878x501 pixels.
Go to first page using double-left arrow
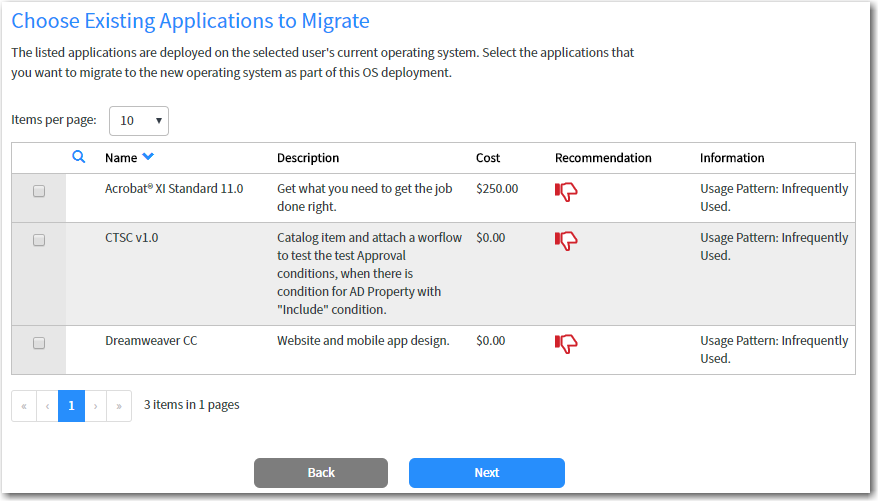tap(24, 406)
